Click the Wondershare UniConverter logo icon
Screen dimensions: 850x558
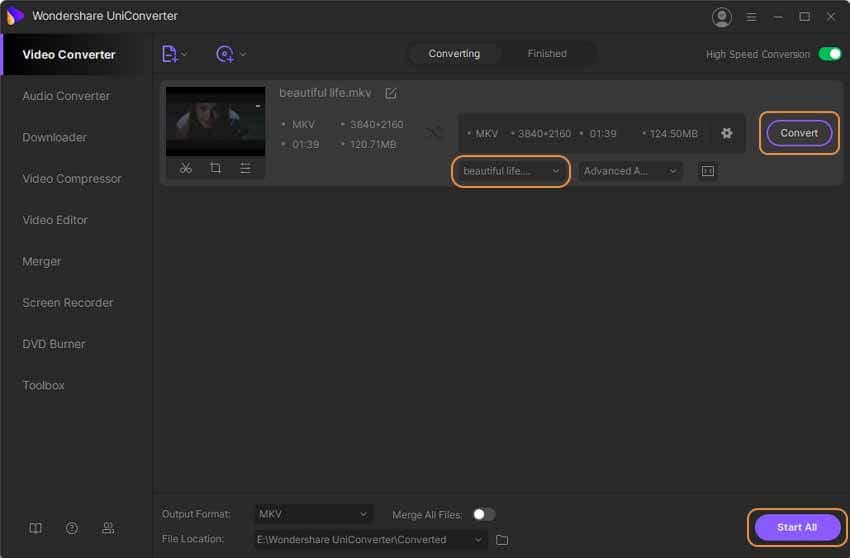tap(14, 16)
